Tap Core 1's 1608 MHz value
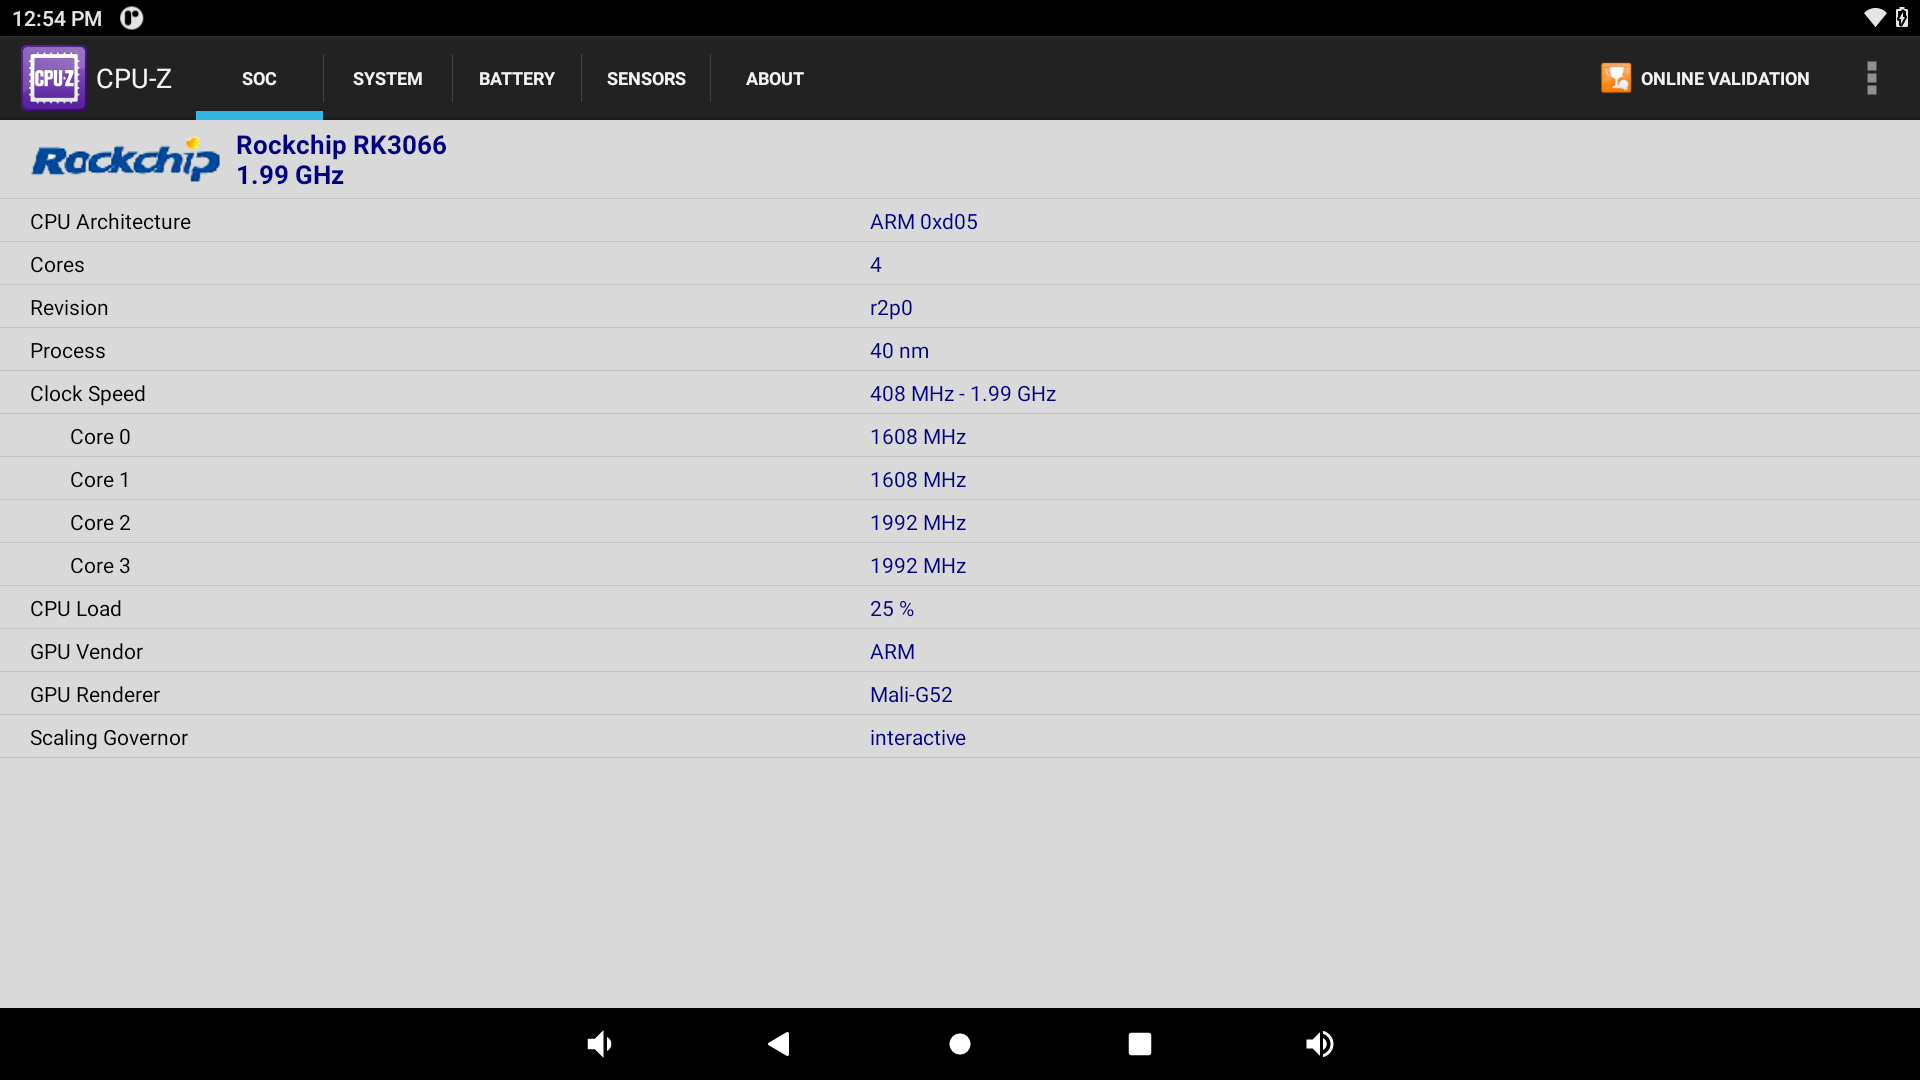 (918, 480)
